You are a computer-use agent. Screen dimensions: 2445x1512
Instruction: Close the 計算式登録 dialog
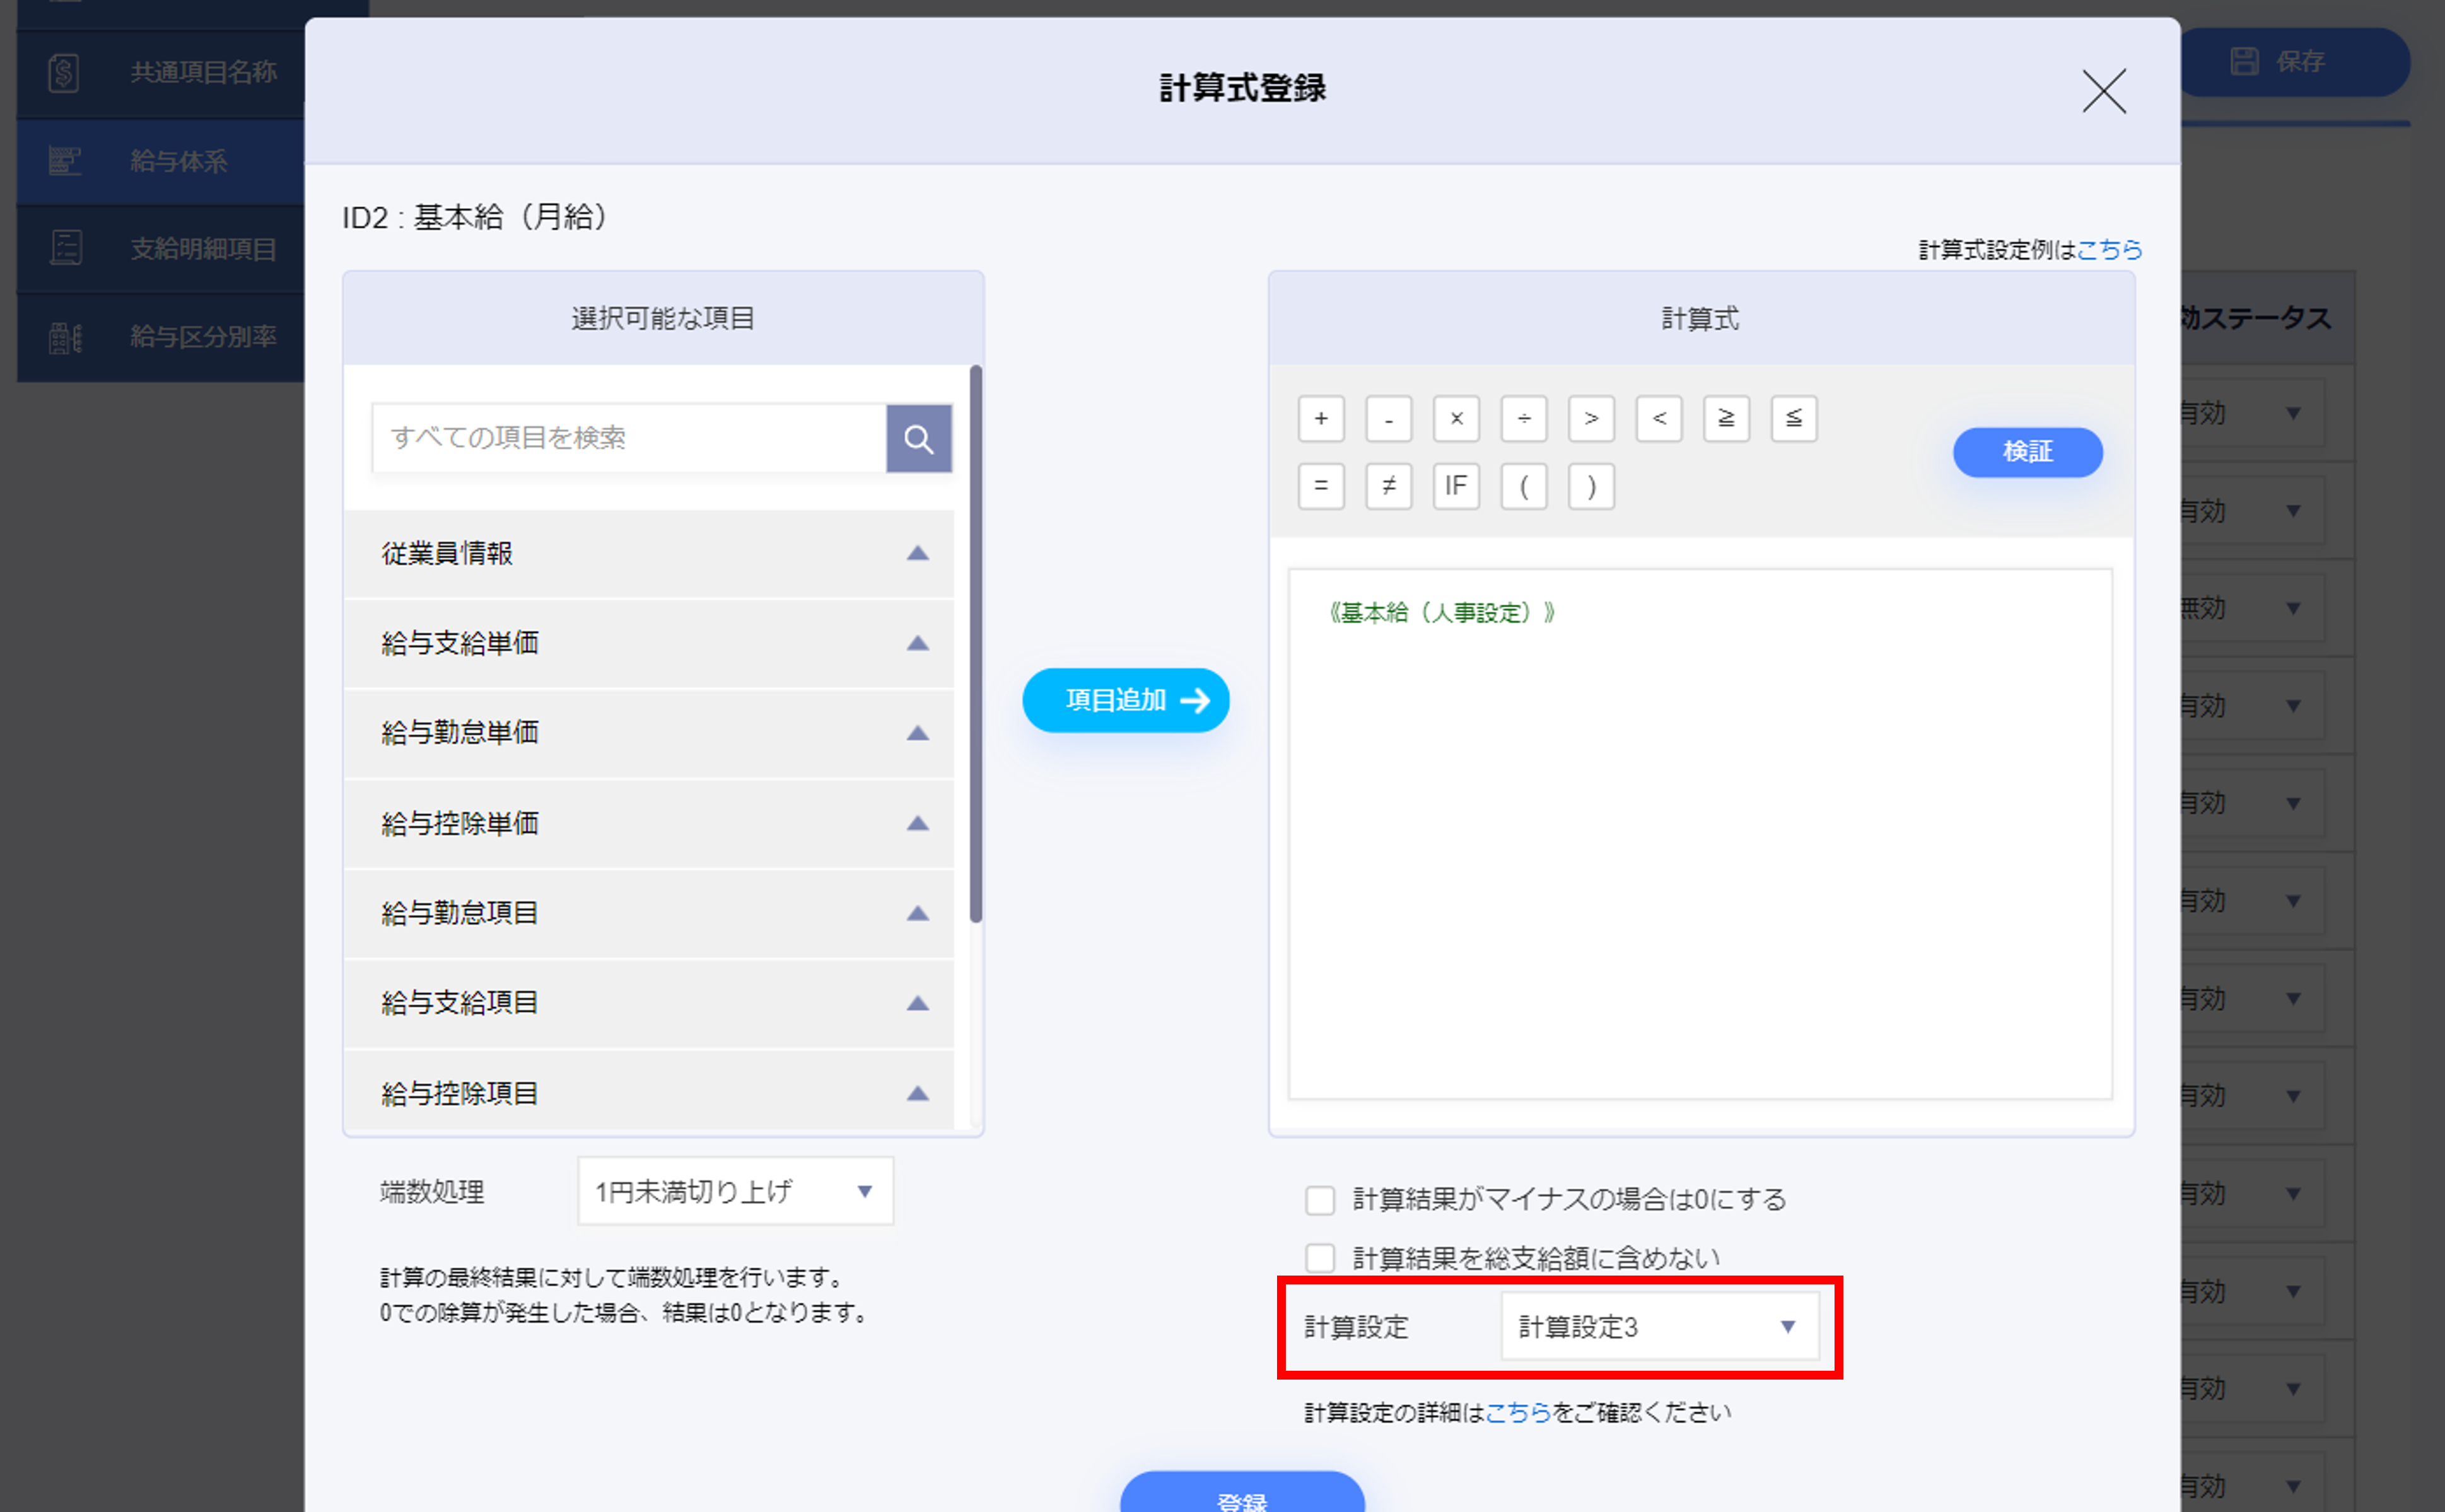(x=2103, y=91)
